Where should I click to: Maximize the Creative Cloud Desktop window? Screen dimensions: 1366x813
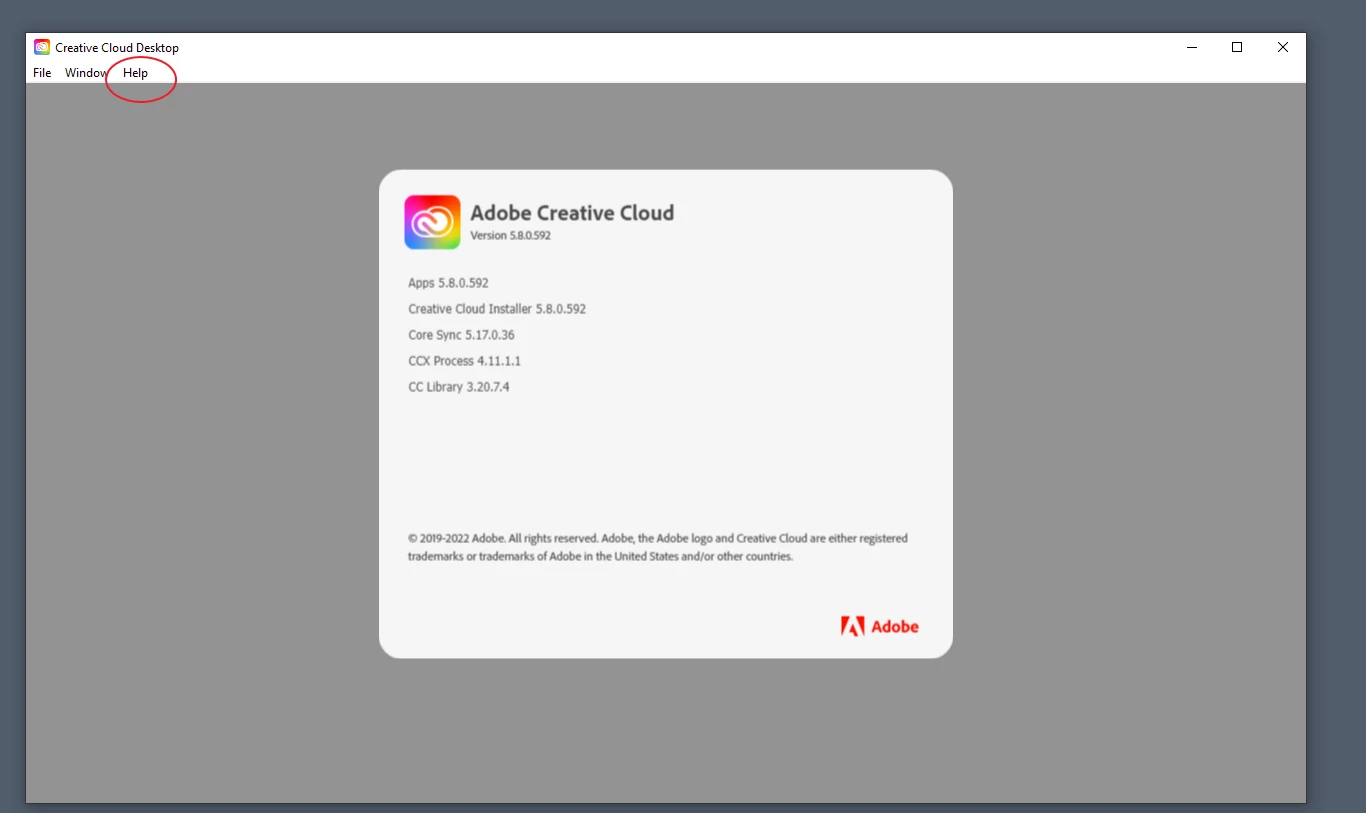pos(1237,47)
